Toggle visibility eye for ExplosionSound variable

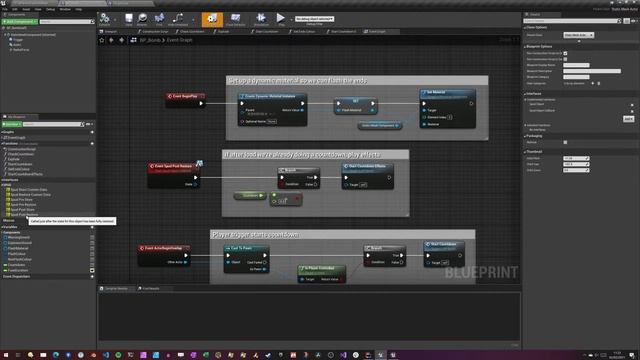click(92, 243)
